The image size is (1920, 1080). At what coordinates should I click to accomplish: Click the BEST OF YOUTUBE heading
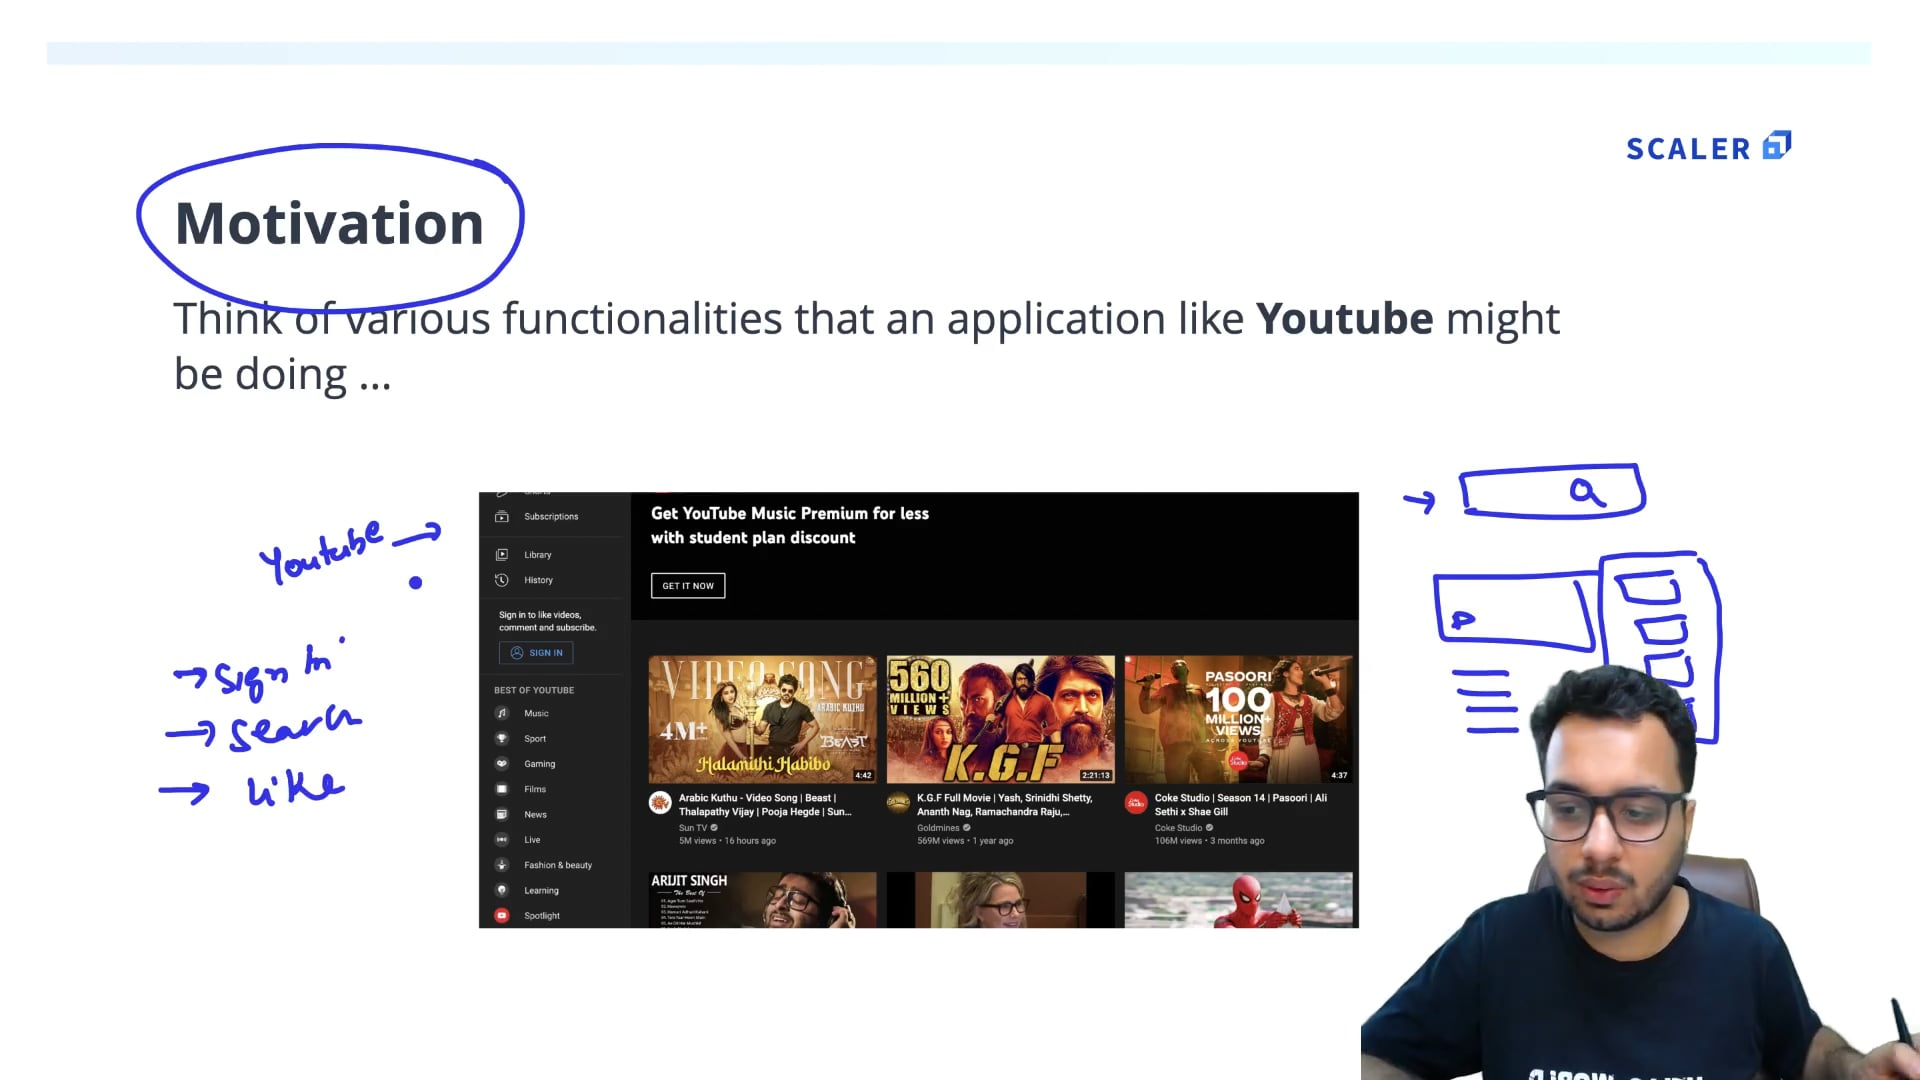[x=534, y=690]
